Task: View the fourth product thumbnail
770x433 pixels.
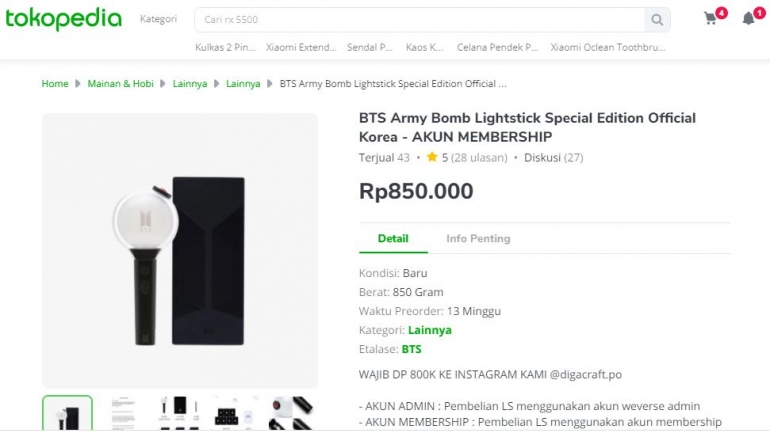Action: pyautogui.click(x=235, y=414)
